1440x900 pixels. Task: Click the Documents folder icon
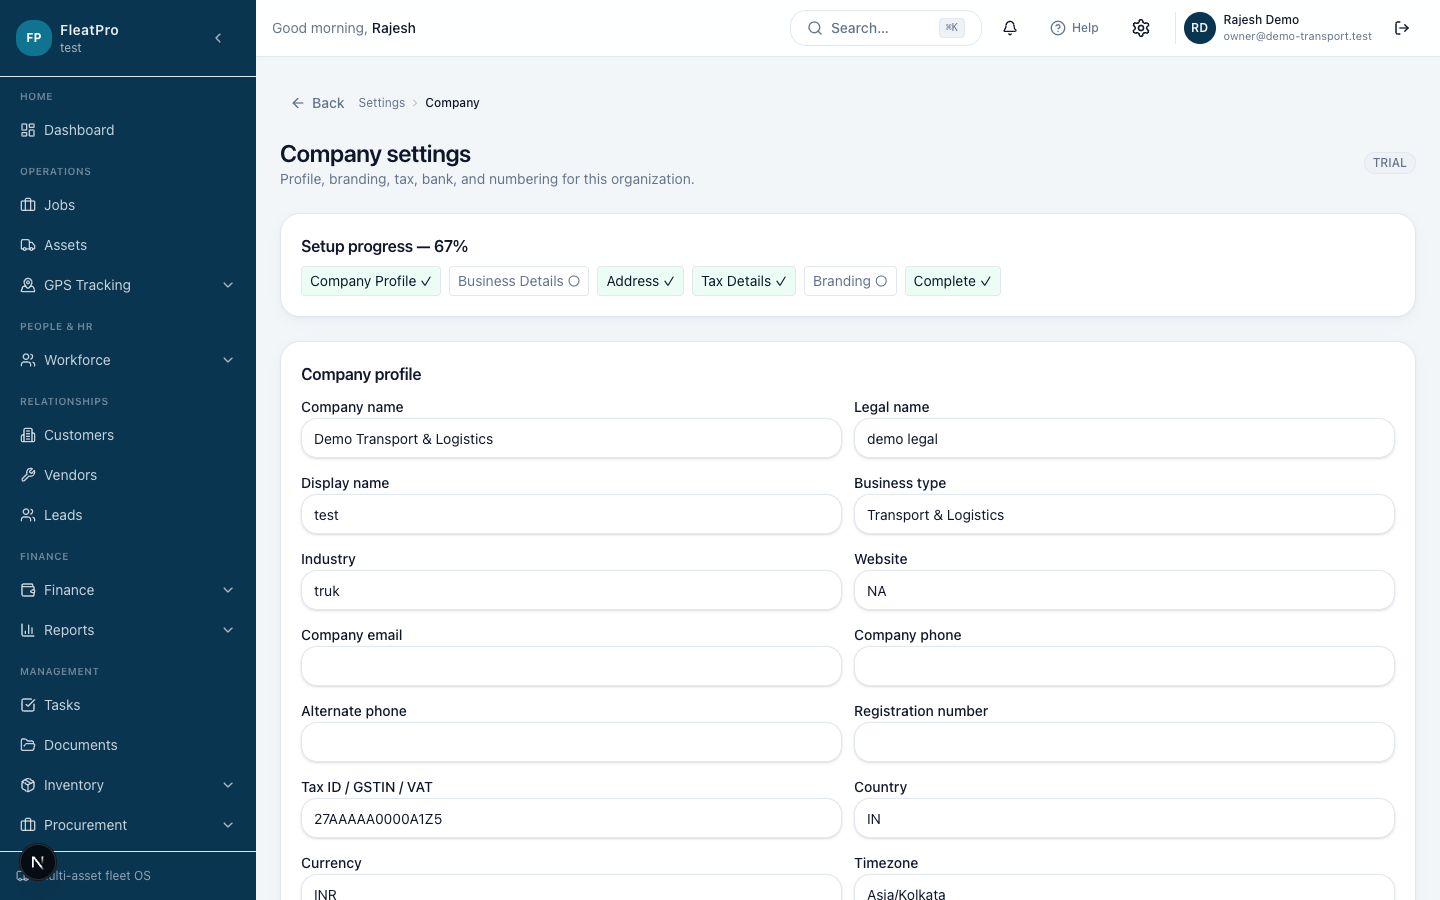pyautogui.click(x=28, y=745)
